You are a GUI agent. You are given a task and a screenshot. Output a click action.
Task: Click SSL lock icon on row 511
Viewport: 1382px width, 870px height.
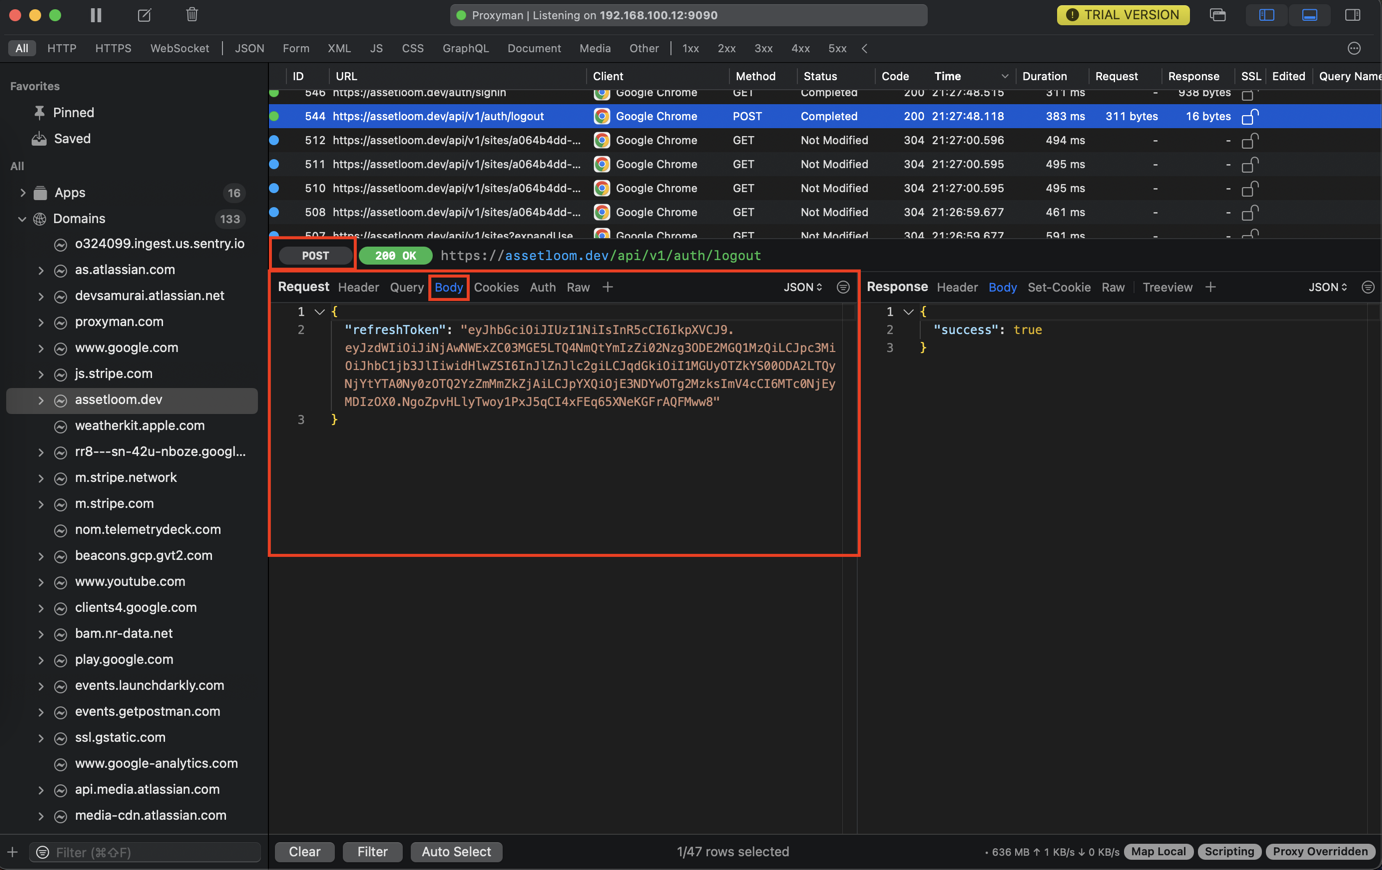coord(1249,164)
